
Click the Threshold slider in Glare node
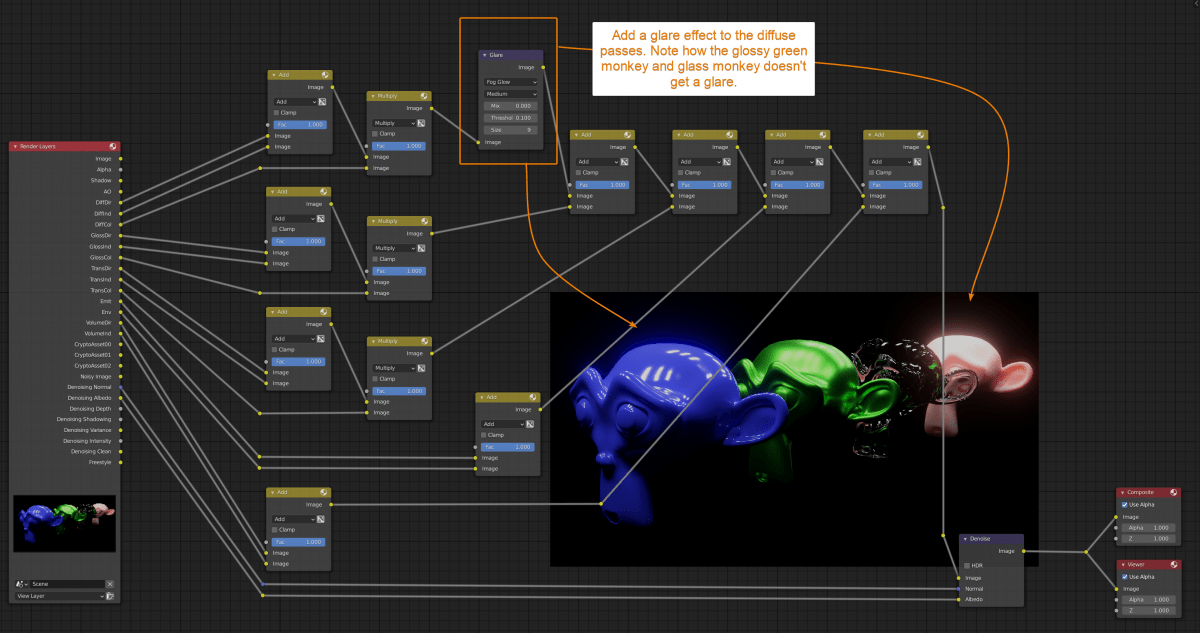511,118
